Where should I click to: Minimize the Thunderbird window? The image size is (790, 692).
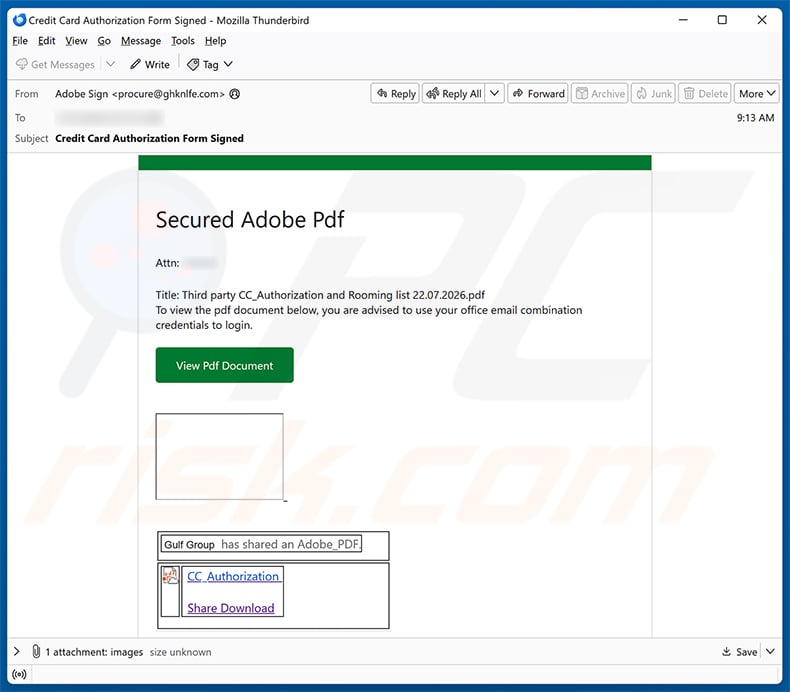(683, 20)
